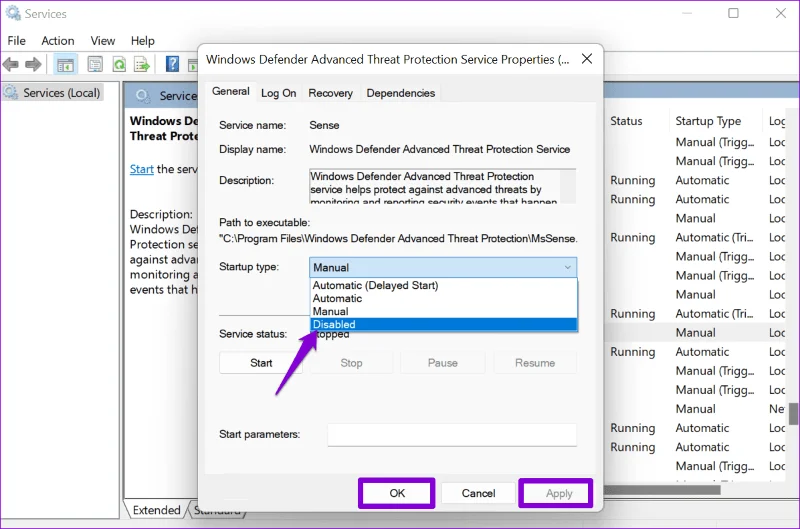
Task: Maximize the Services main window
Action: coord(733,13)
